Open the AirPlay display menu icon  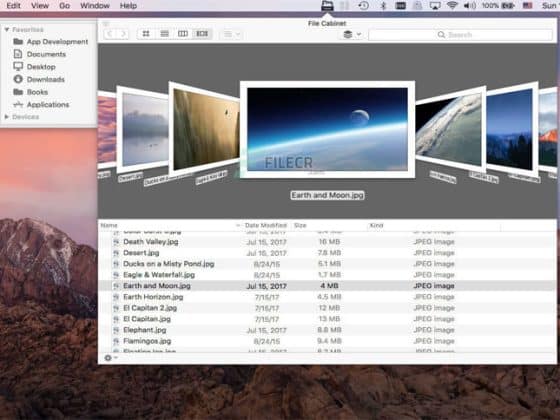(x=435, y=5)
